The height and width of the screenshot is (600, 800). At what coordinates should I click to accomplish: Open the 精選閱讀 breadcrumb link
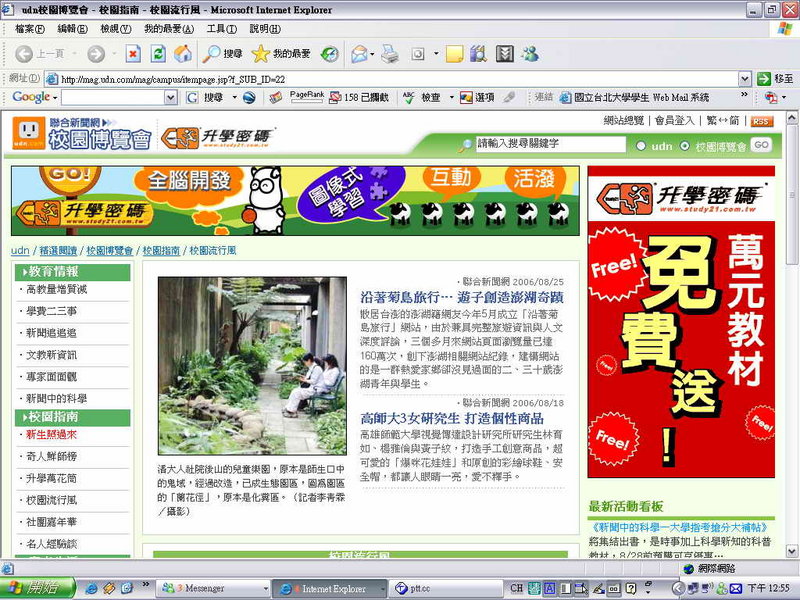pyautogui.click(x=58, y=251)
